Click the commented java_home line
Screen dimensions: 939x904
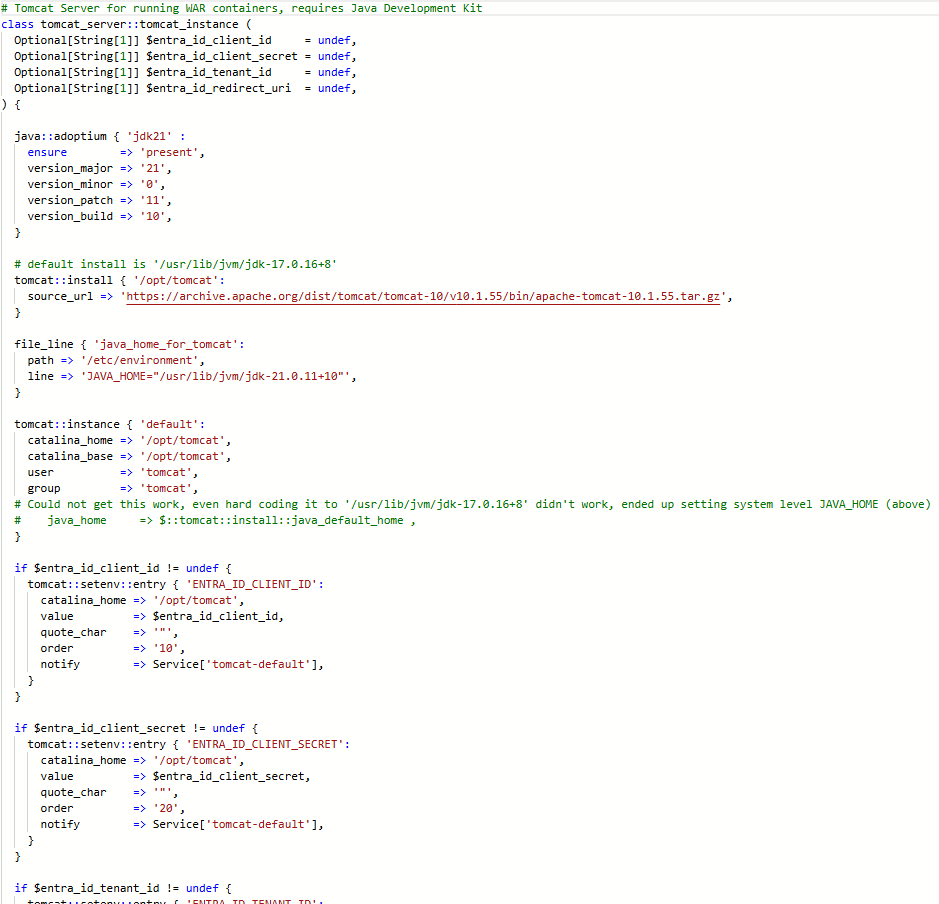pyautogui.click(x=215, y=520)
